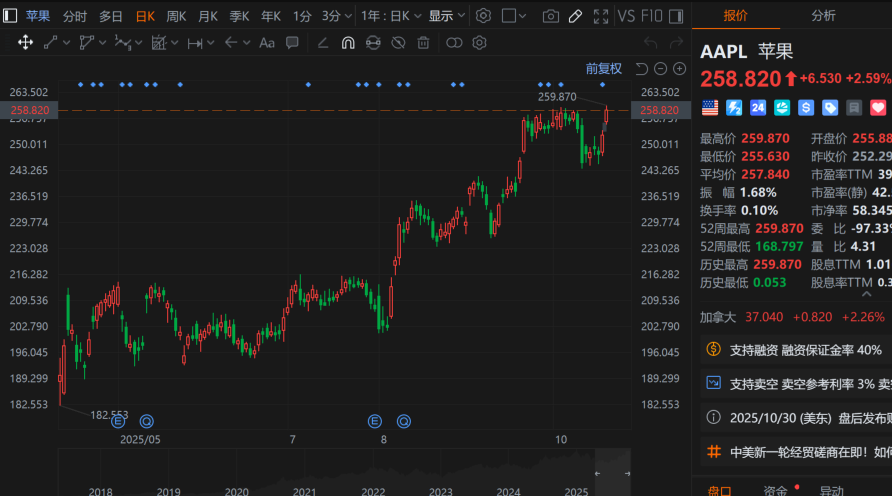Activate the pencil draw icon

tap(575, 16)
